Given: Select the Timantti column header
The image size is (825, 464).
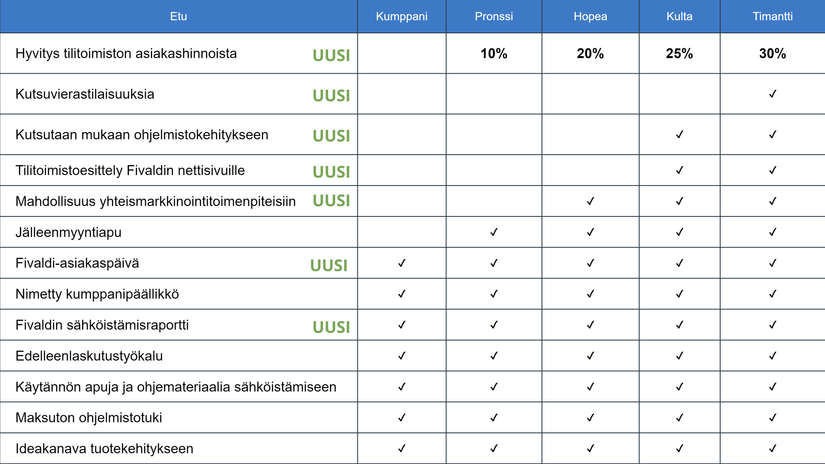Looking at the screenshot, I should coord(772,17).
